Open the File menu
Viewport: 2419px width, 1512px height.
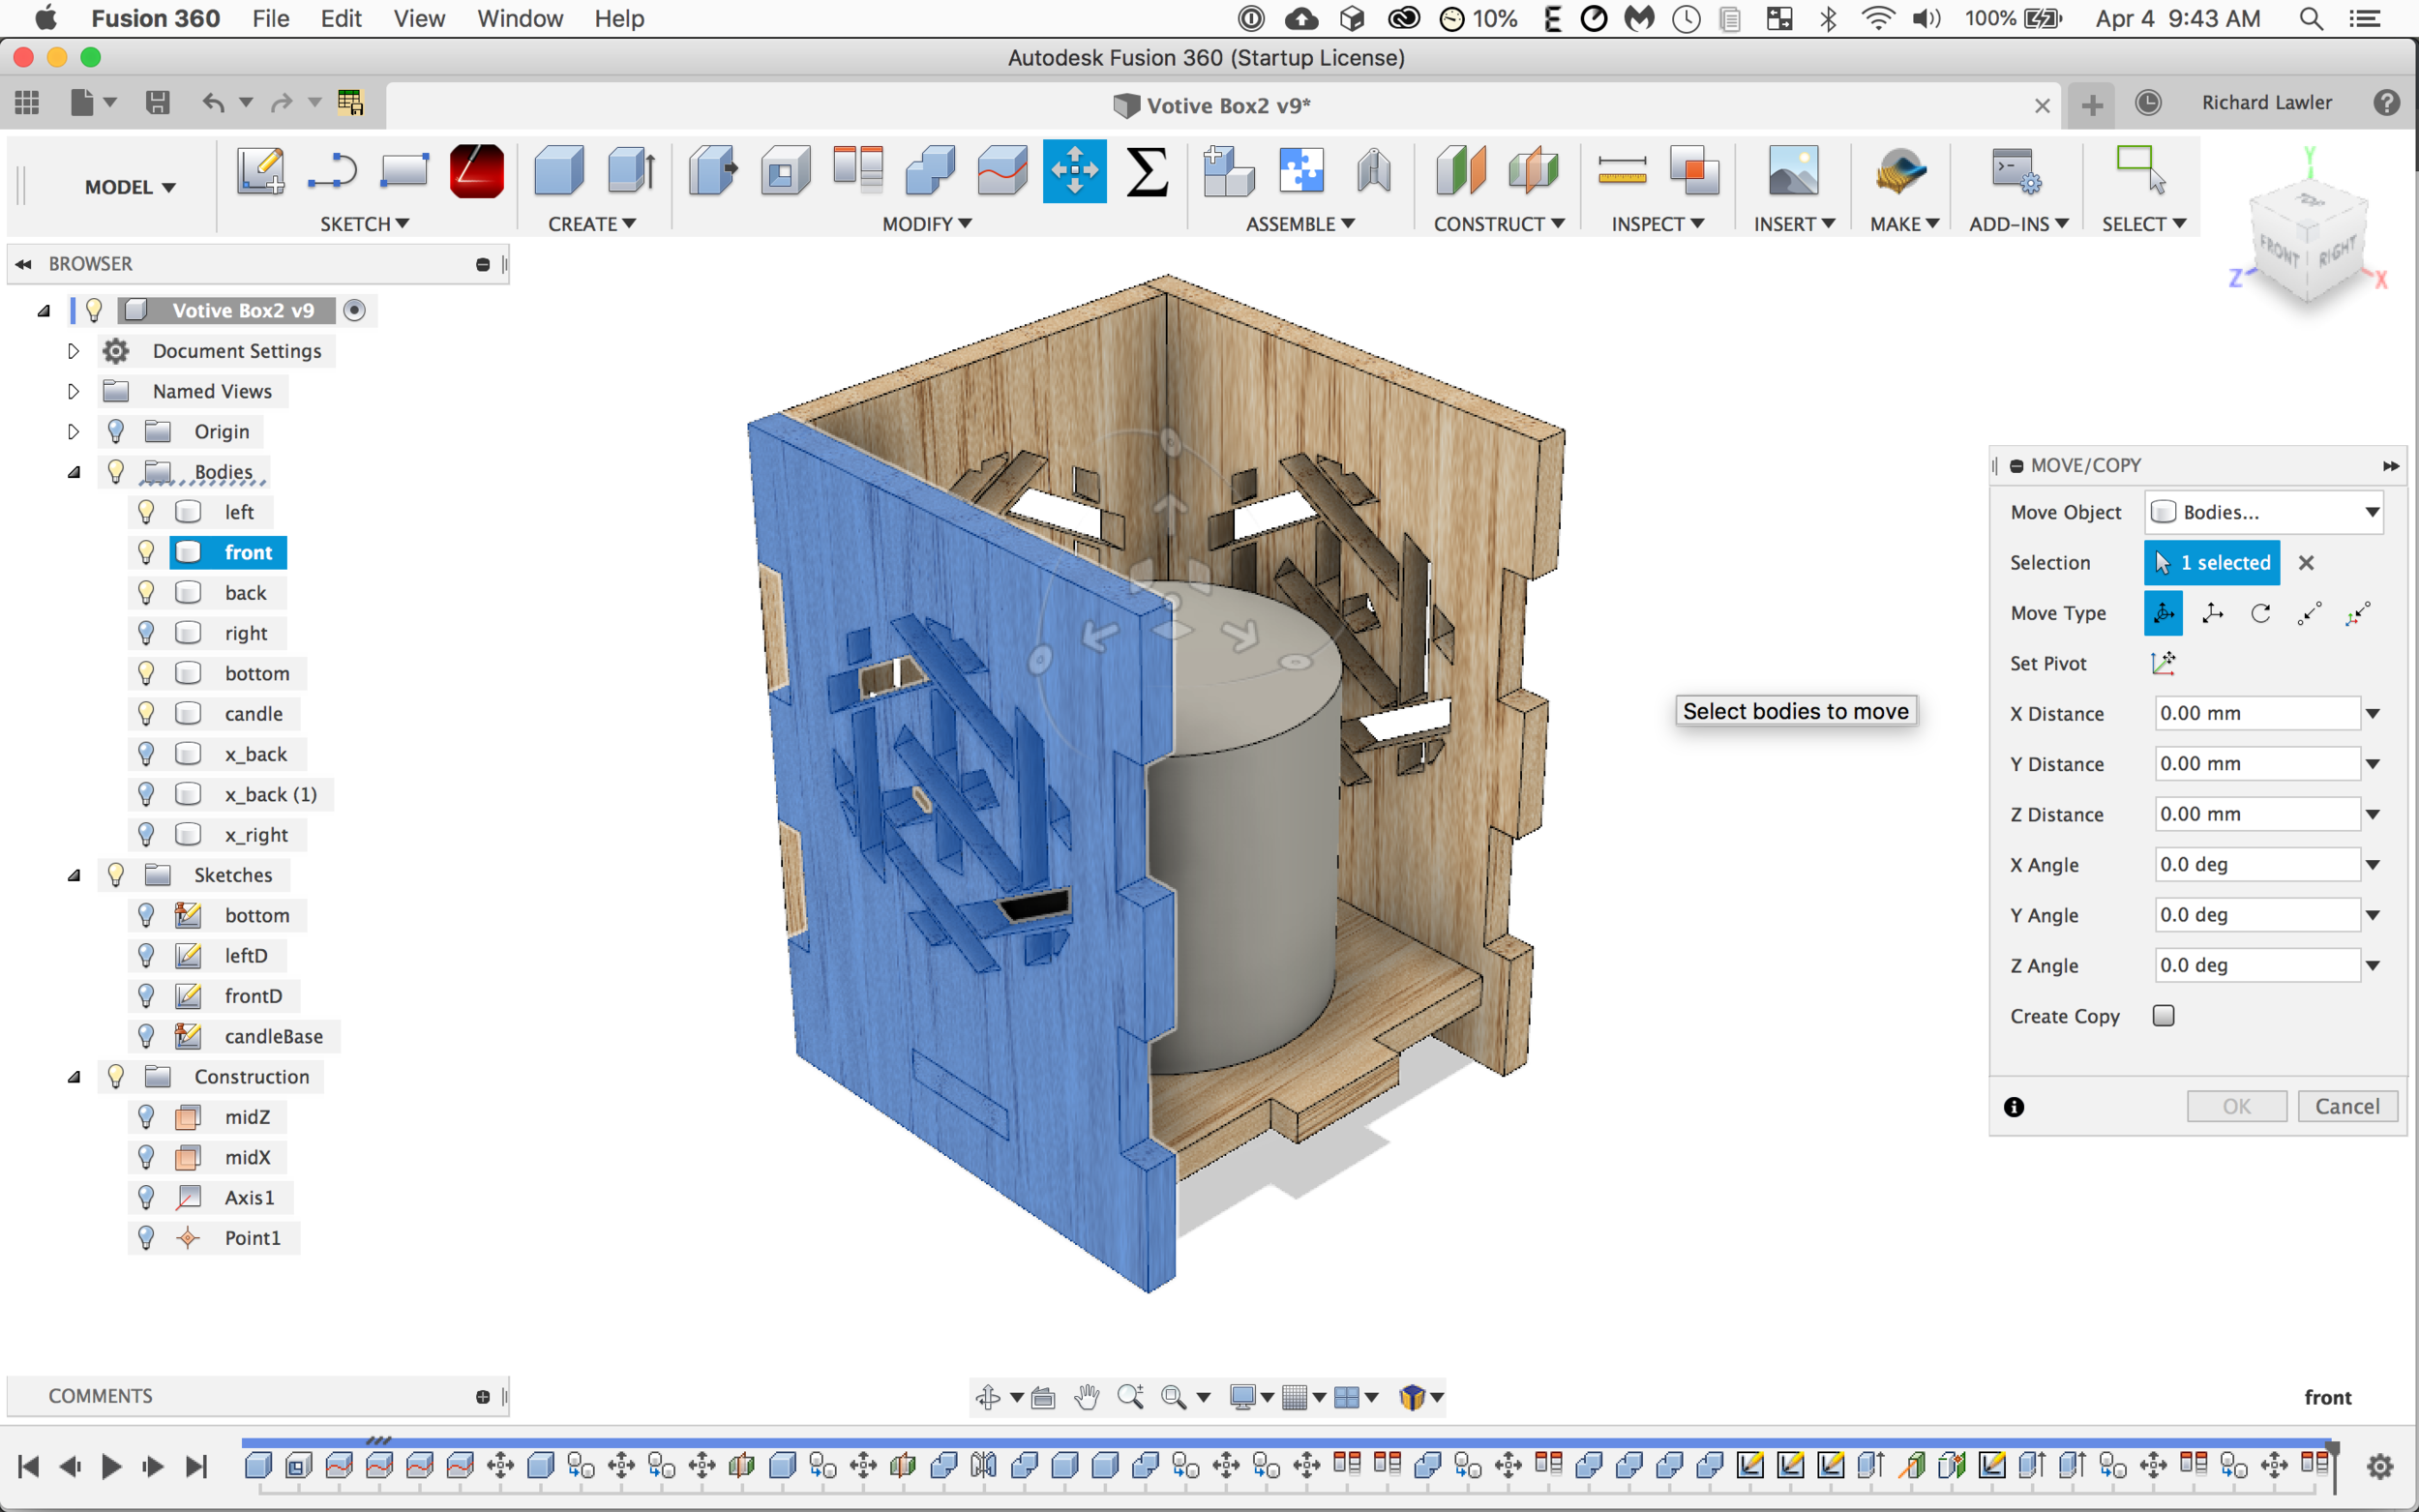(x=270, y=18)
